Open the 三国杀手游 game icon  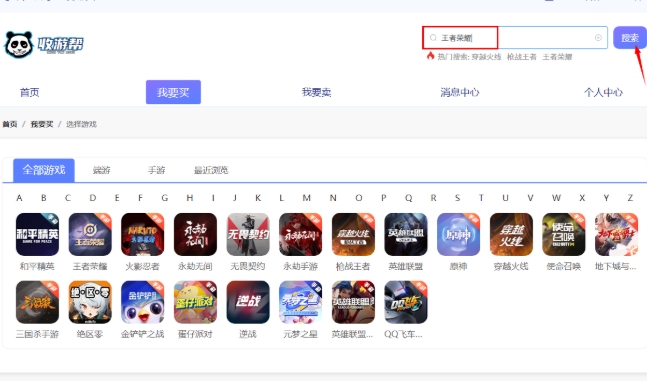point(37,302)
